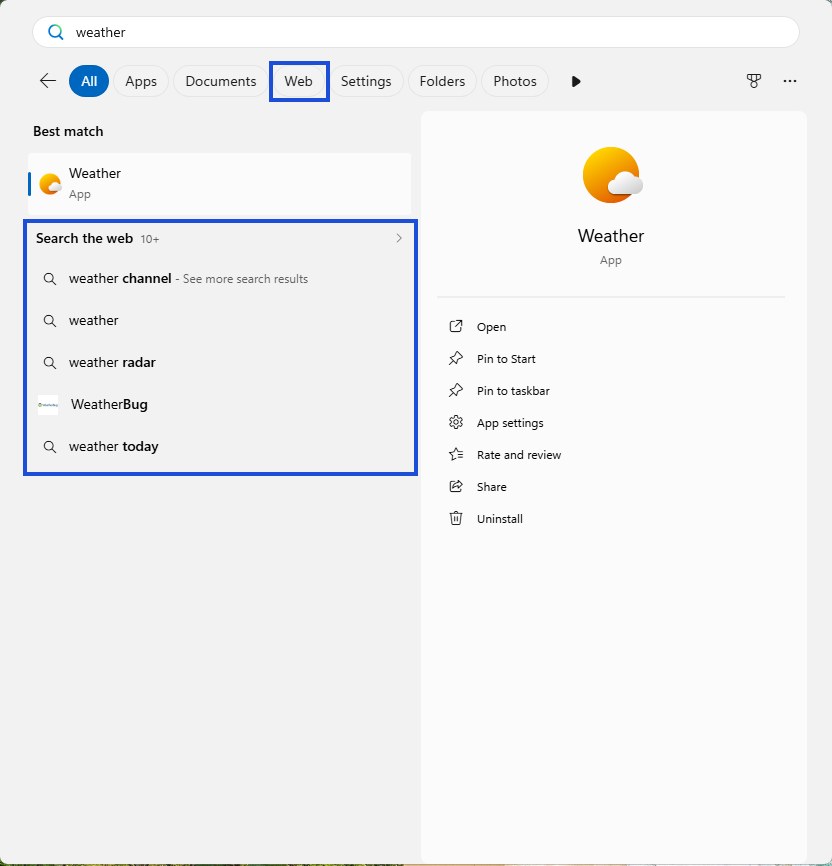The height and width of the screenshot is (866, 832).
Task: Show more filters with the play arrow
Action: point(576,82)
